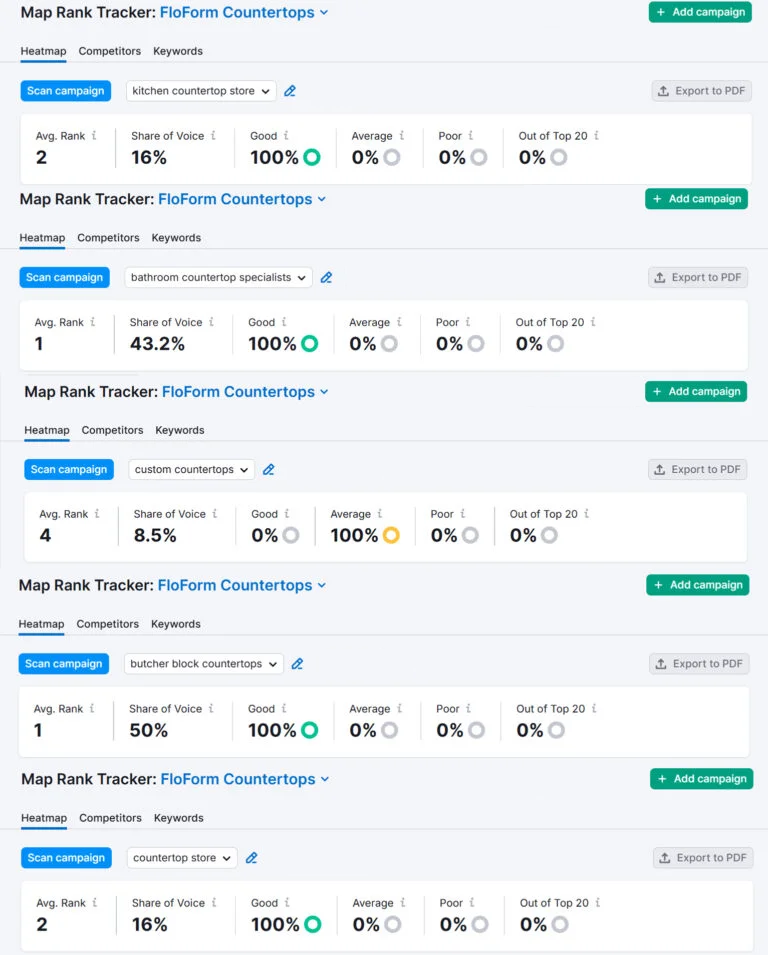
Task: Click pencil edit icon beside kitchen countertop store
Action: click(290, 91)
